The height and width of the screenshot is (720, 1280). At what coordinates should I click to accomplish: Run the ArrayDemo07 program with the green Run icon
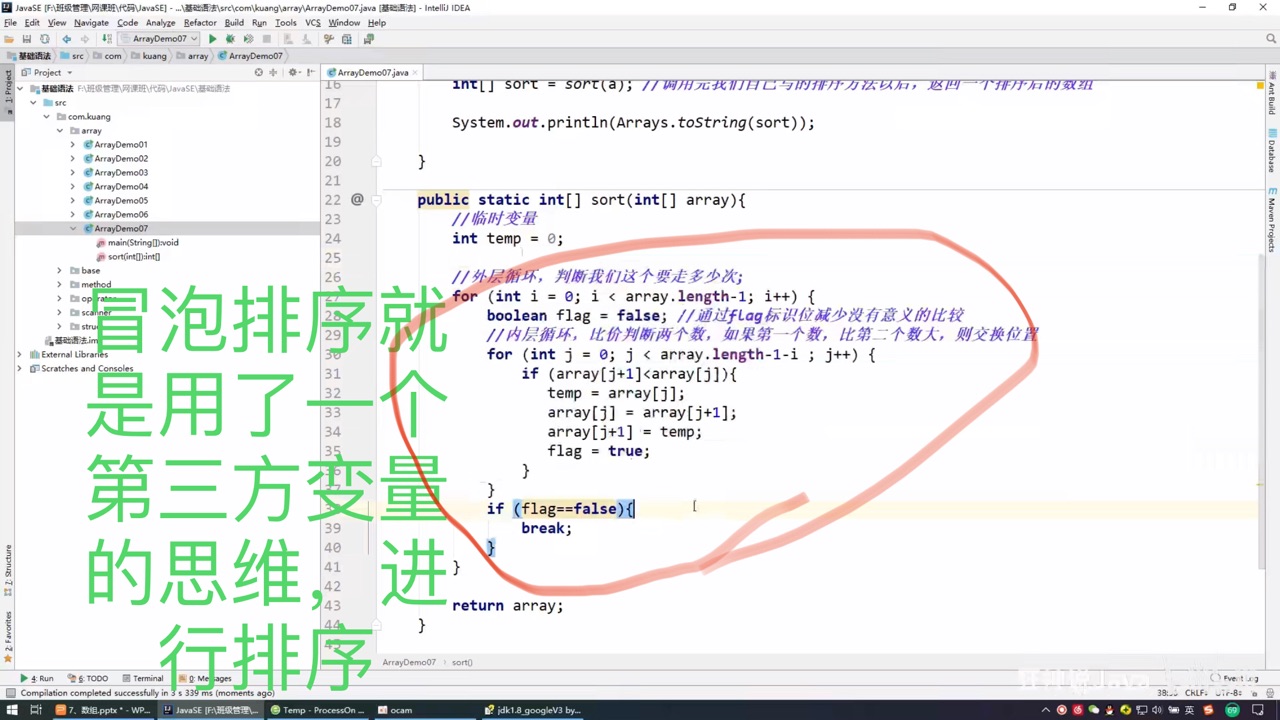(x=212, y=38)
